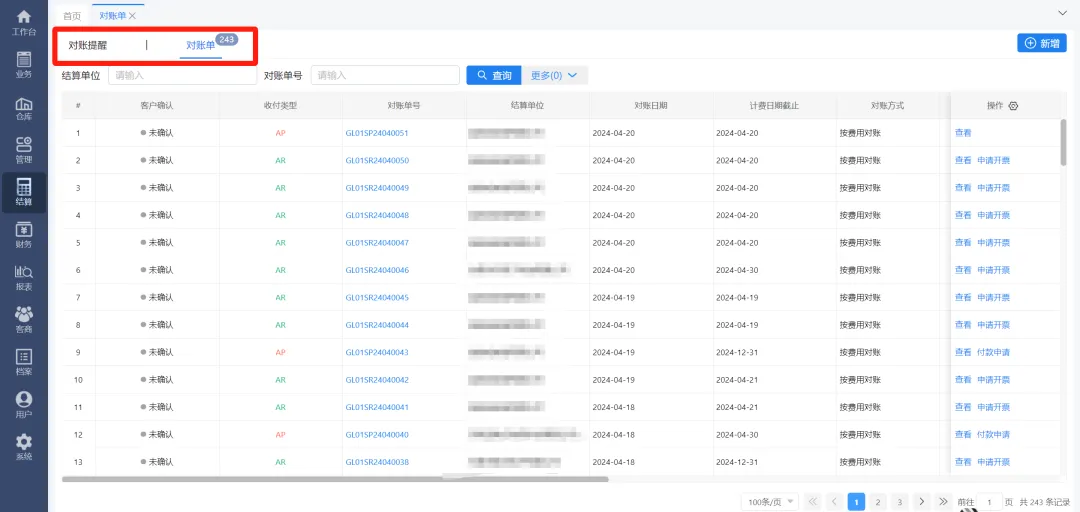The height and width of the screenshot is (512, 1080).
Task: Switch to the 对账提醒 tab
Action: click(x=87, y=45)
